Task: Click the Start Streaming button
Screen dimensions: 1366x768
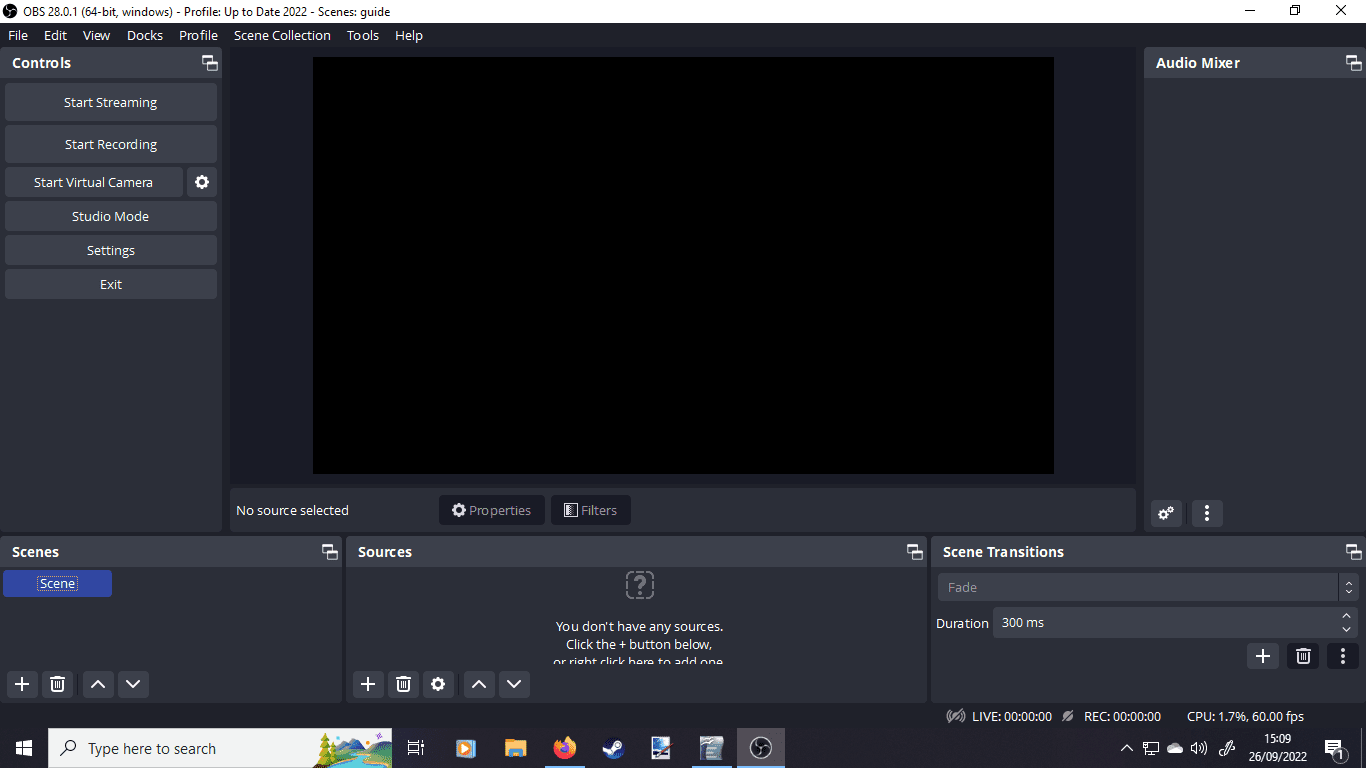Action: (110, 102)
